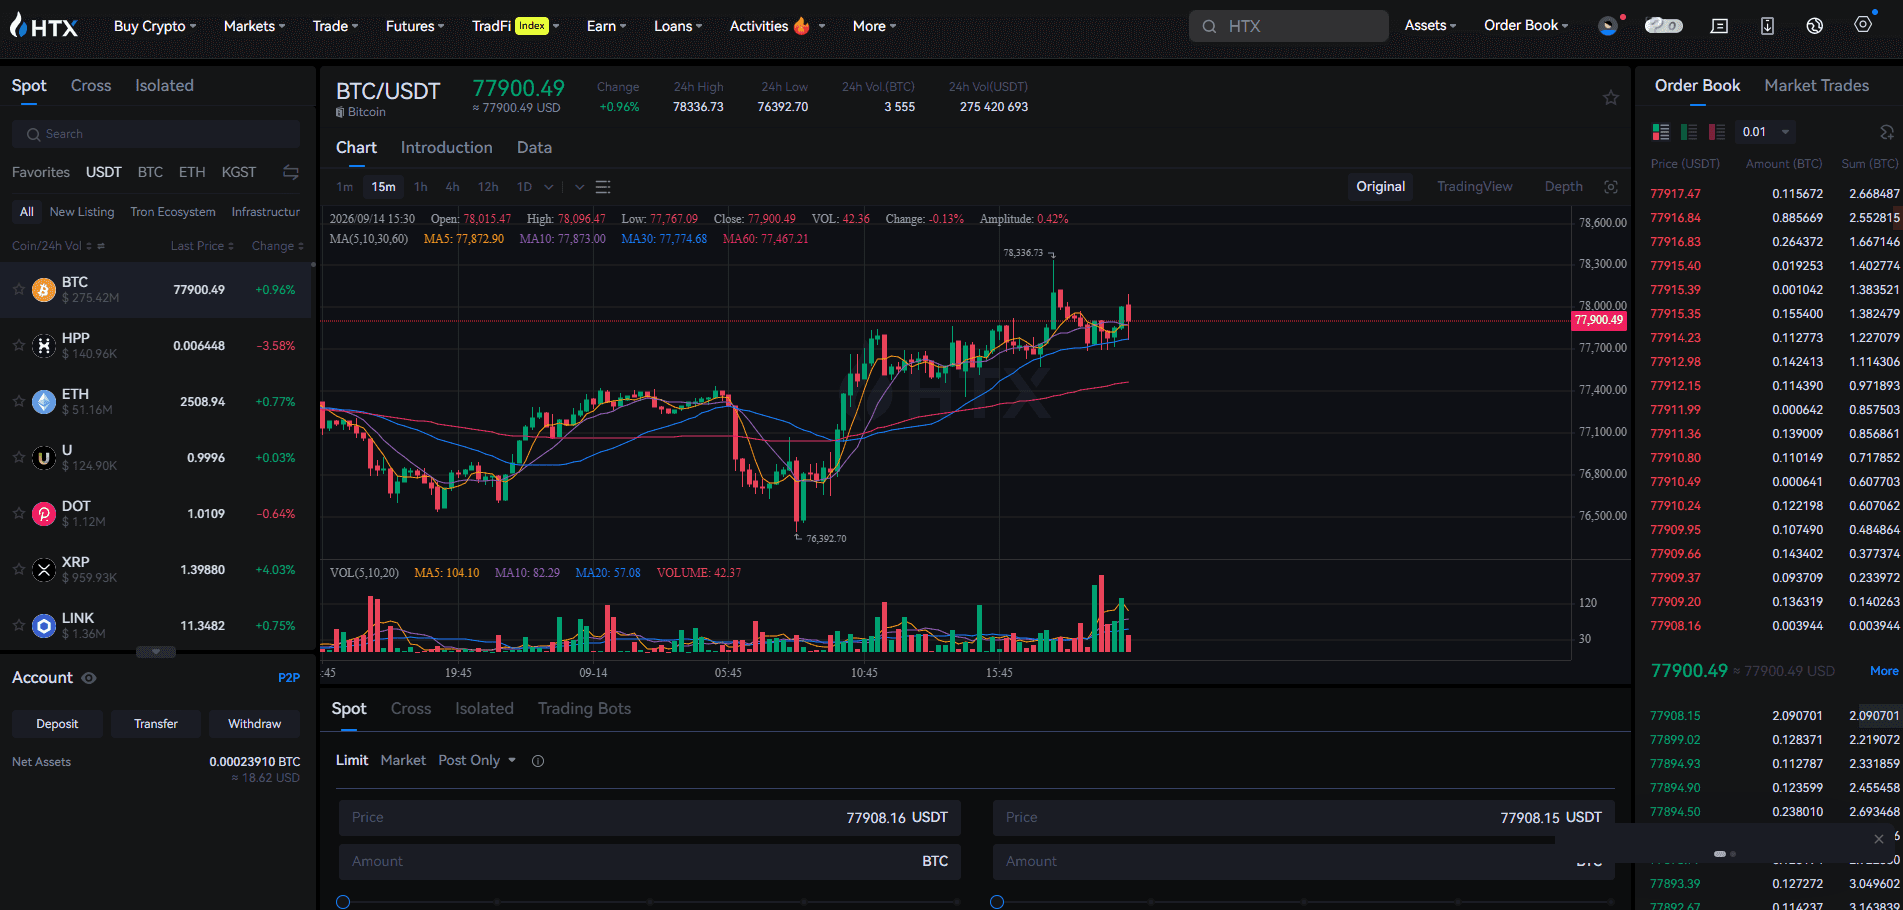1903x910 pixels.
Task: Favorite the ETH pair star
Action: [x=18, y=401]
